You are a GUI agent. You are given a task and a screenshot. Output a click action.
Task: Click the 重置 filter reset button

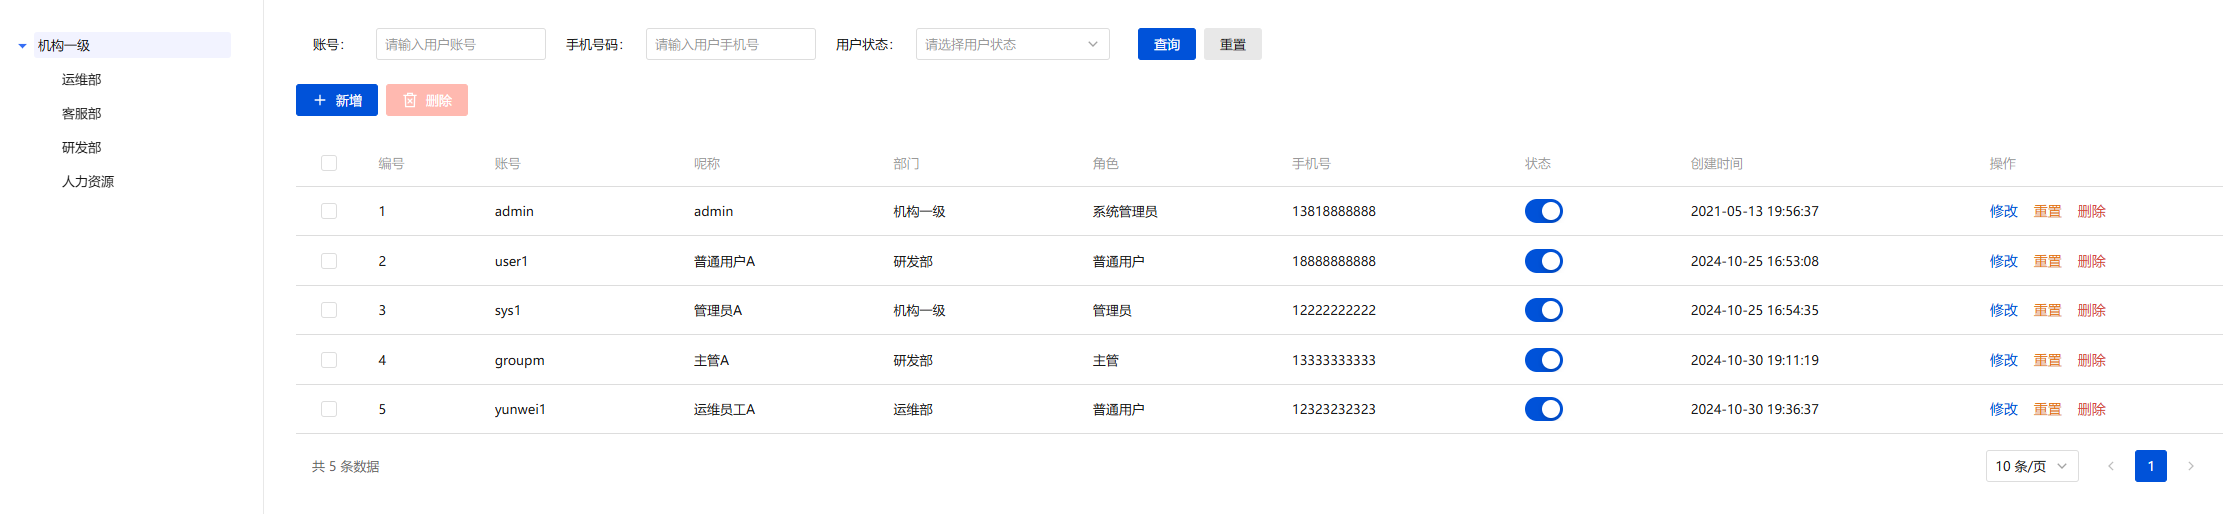(x=1232, y=44)
